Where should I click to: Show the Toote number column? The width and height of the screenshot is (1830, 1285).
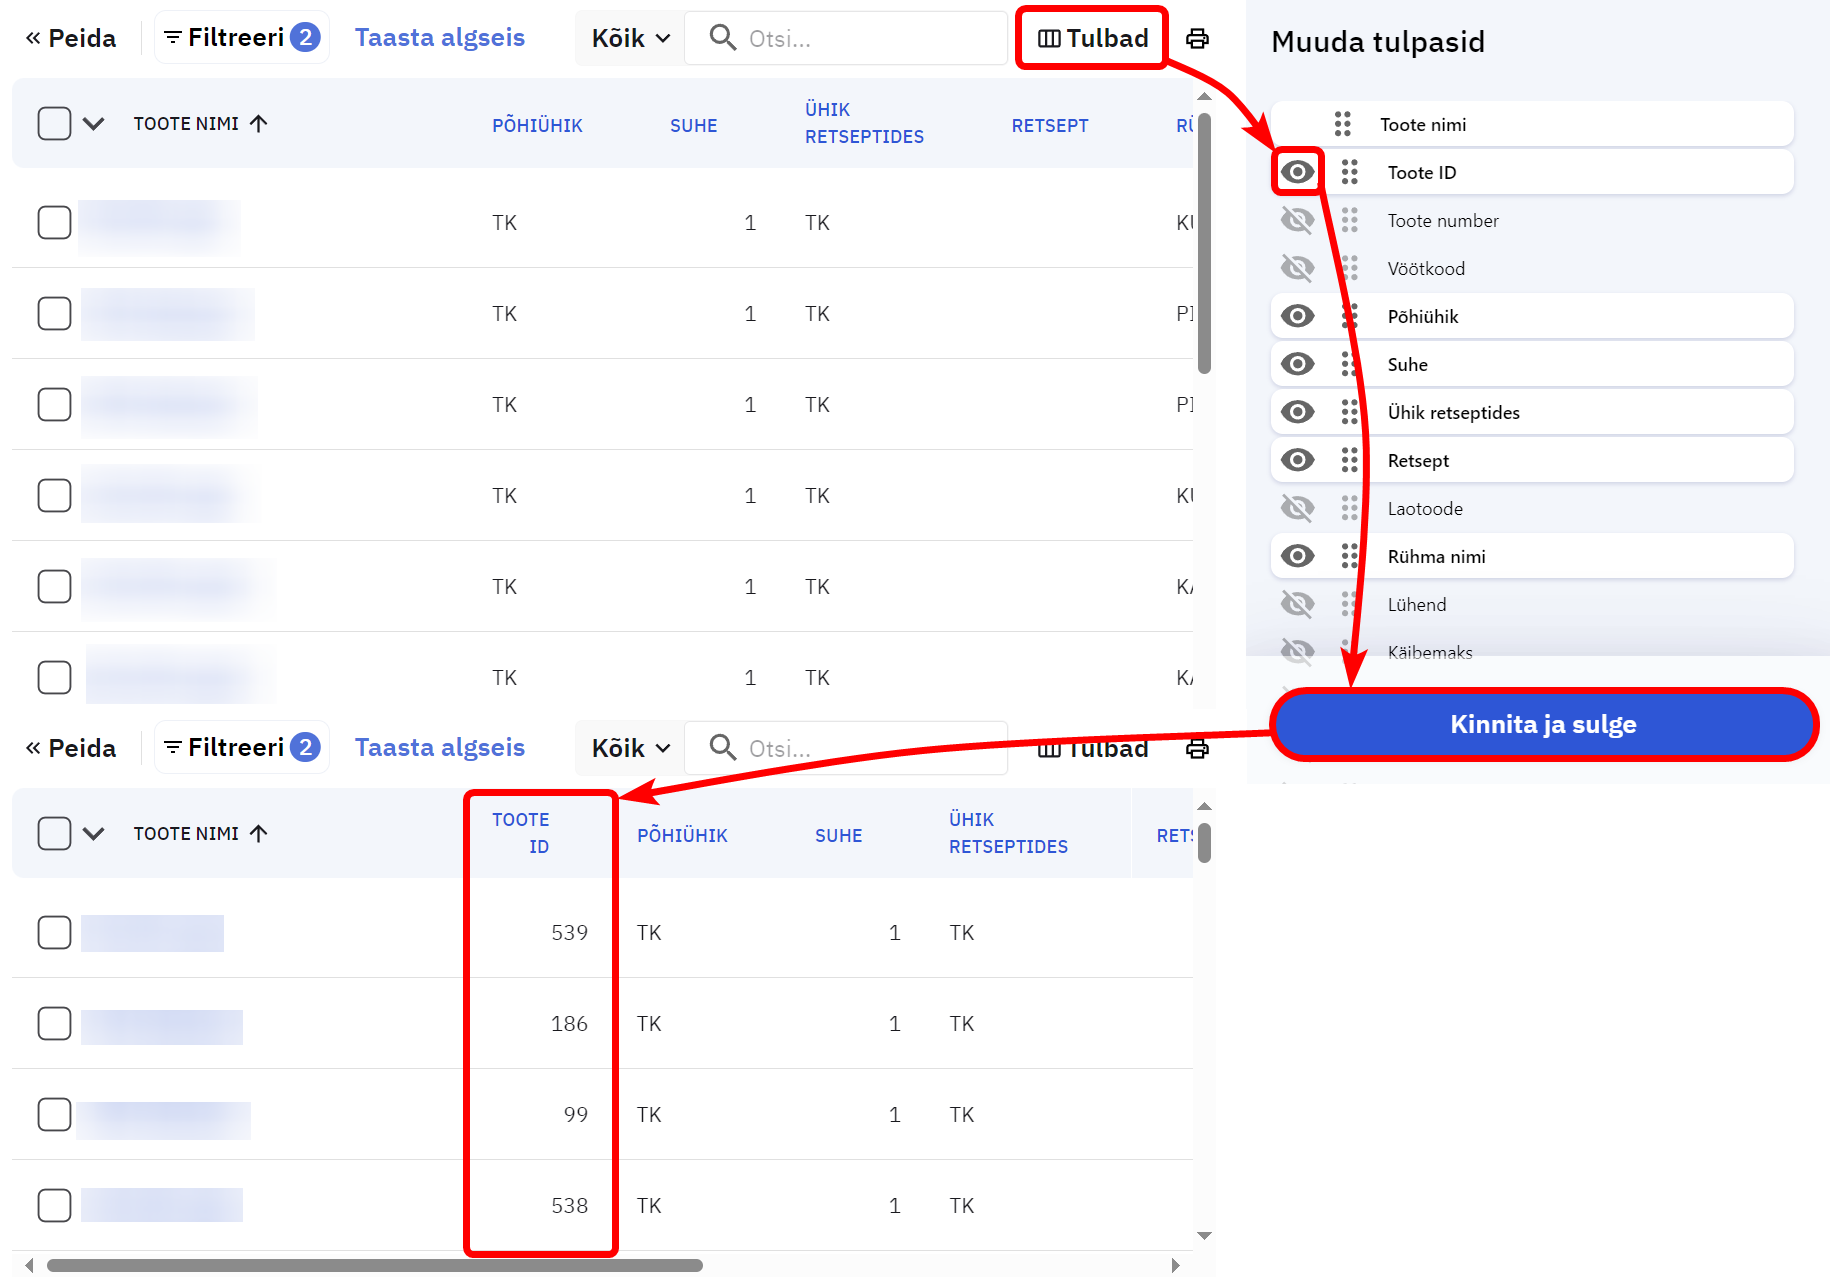pos(1297,220)
